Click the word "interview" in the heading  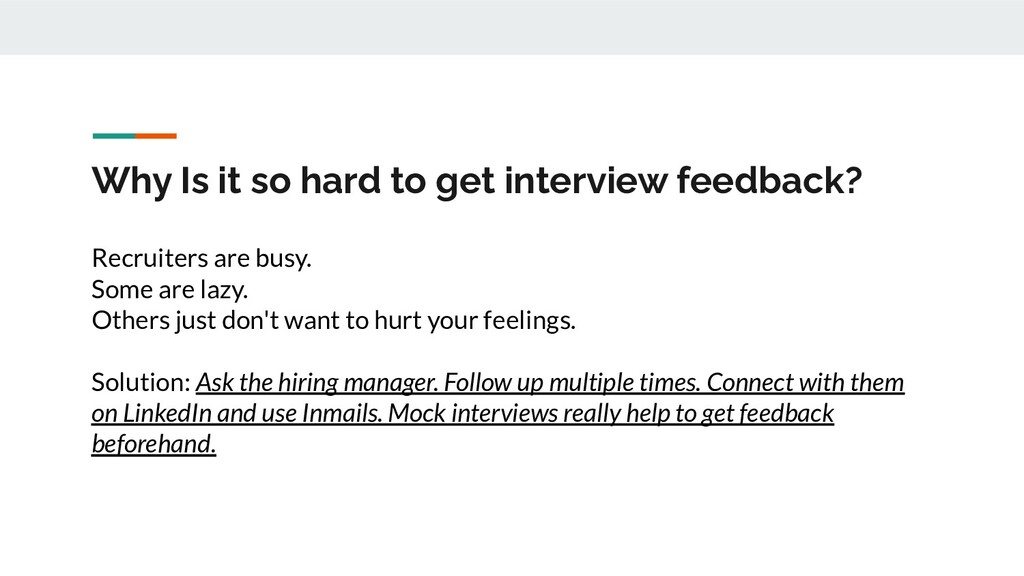point(586,180)
